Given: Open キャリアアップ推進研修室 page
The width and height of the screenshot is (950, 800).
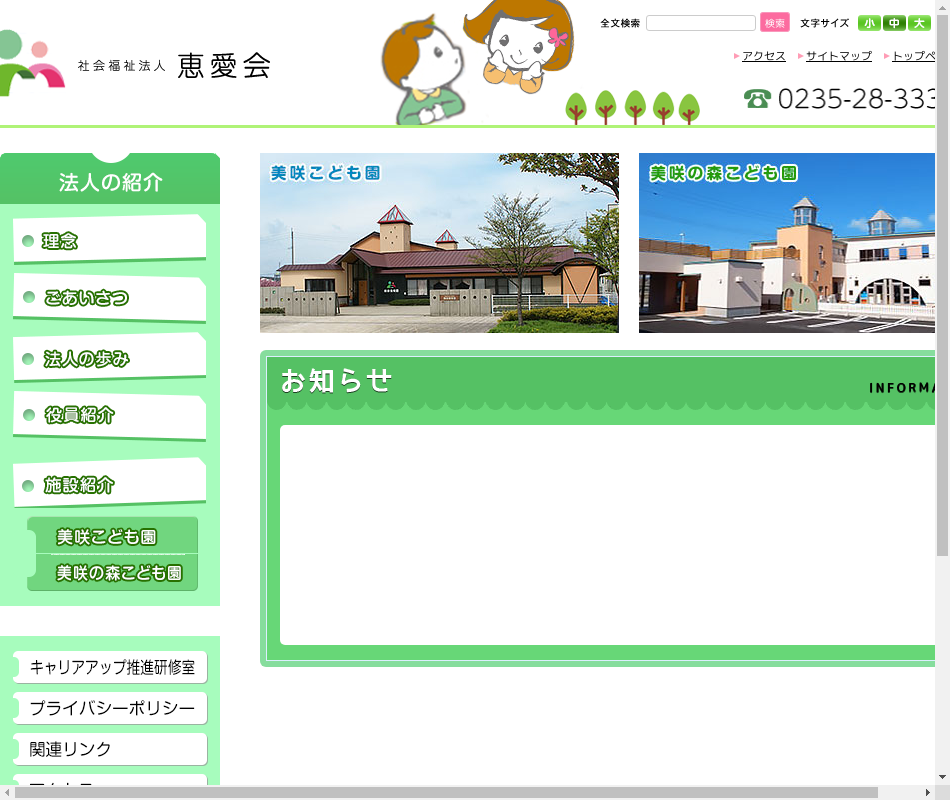Looking at the screenshot, I should click(110, 667).
